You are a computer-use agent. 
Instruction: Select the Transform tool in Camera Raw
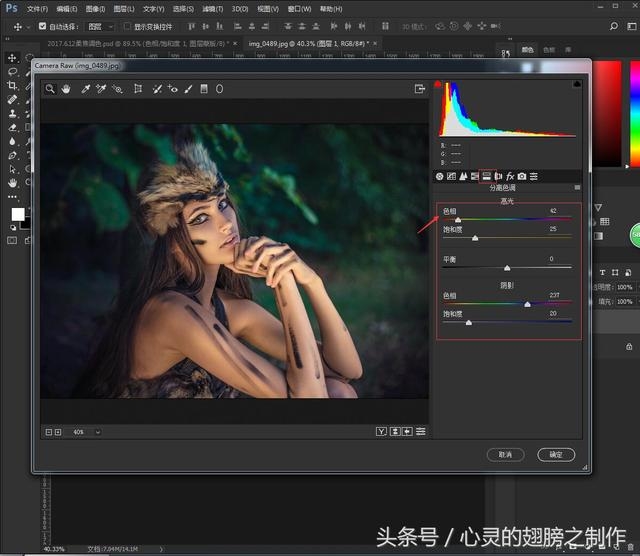[138, 89]
